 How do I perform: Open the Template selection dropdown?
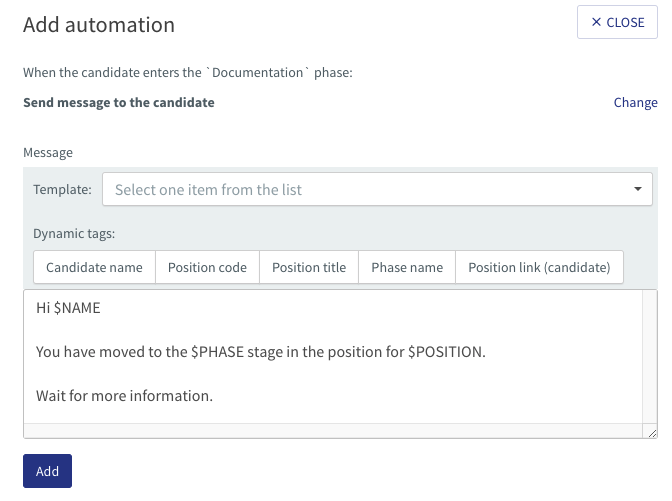[377, 189]
